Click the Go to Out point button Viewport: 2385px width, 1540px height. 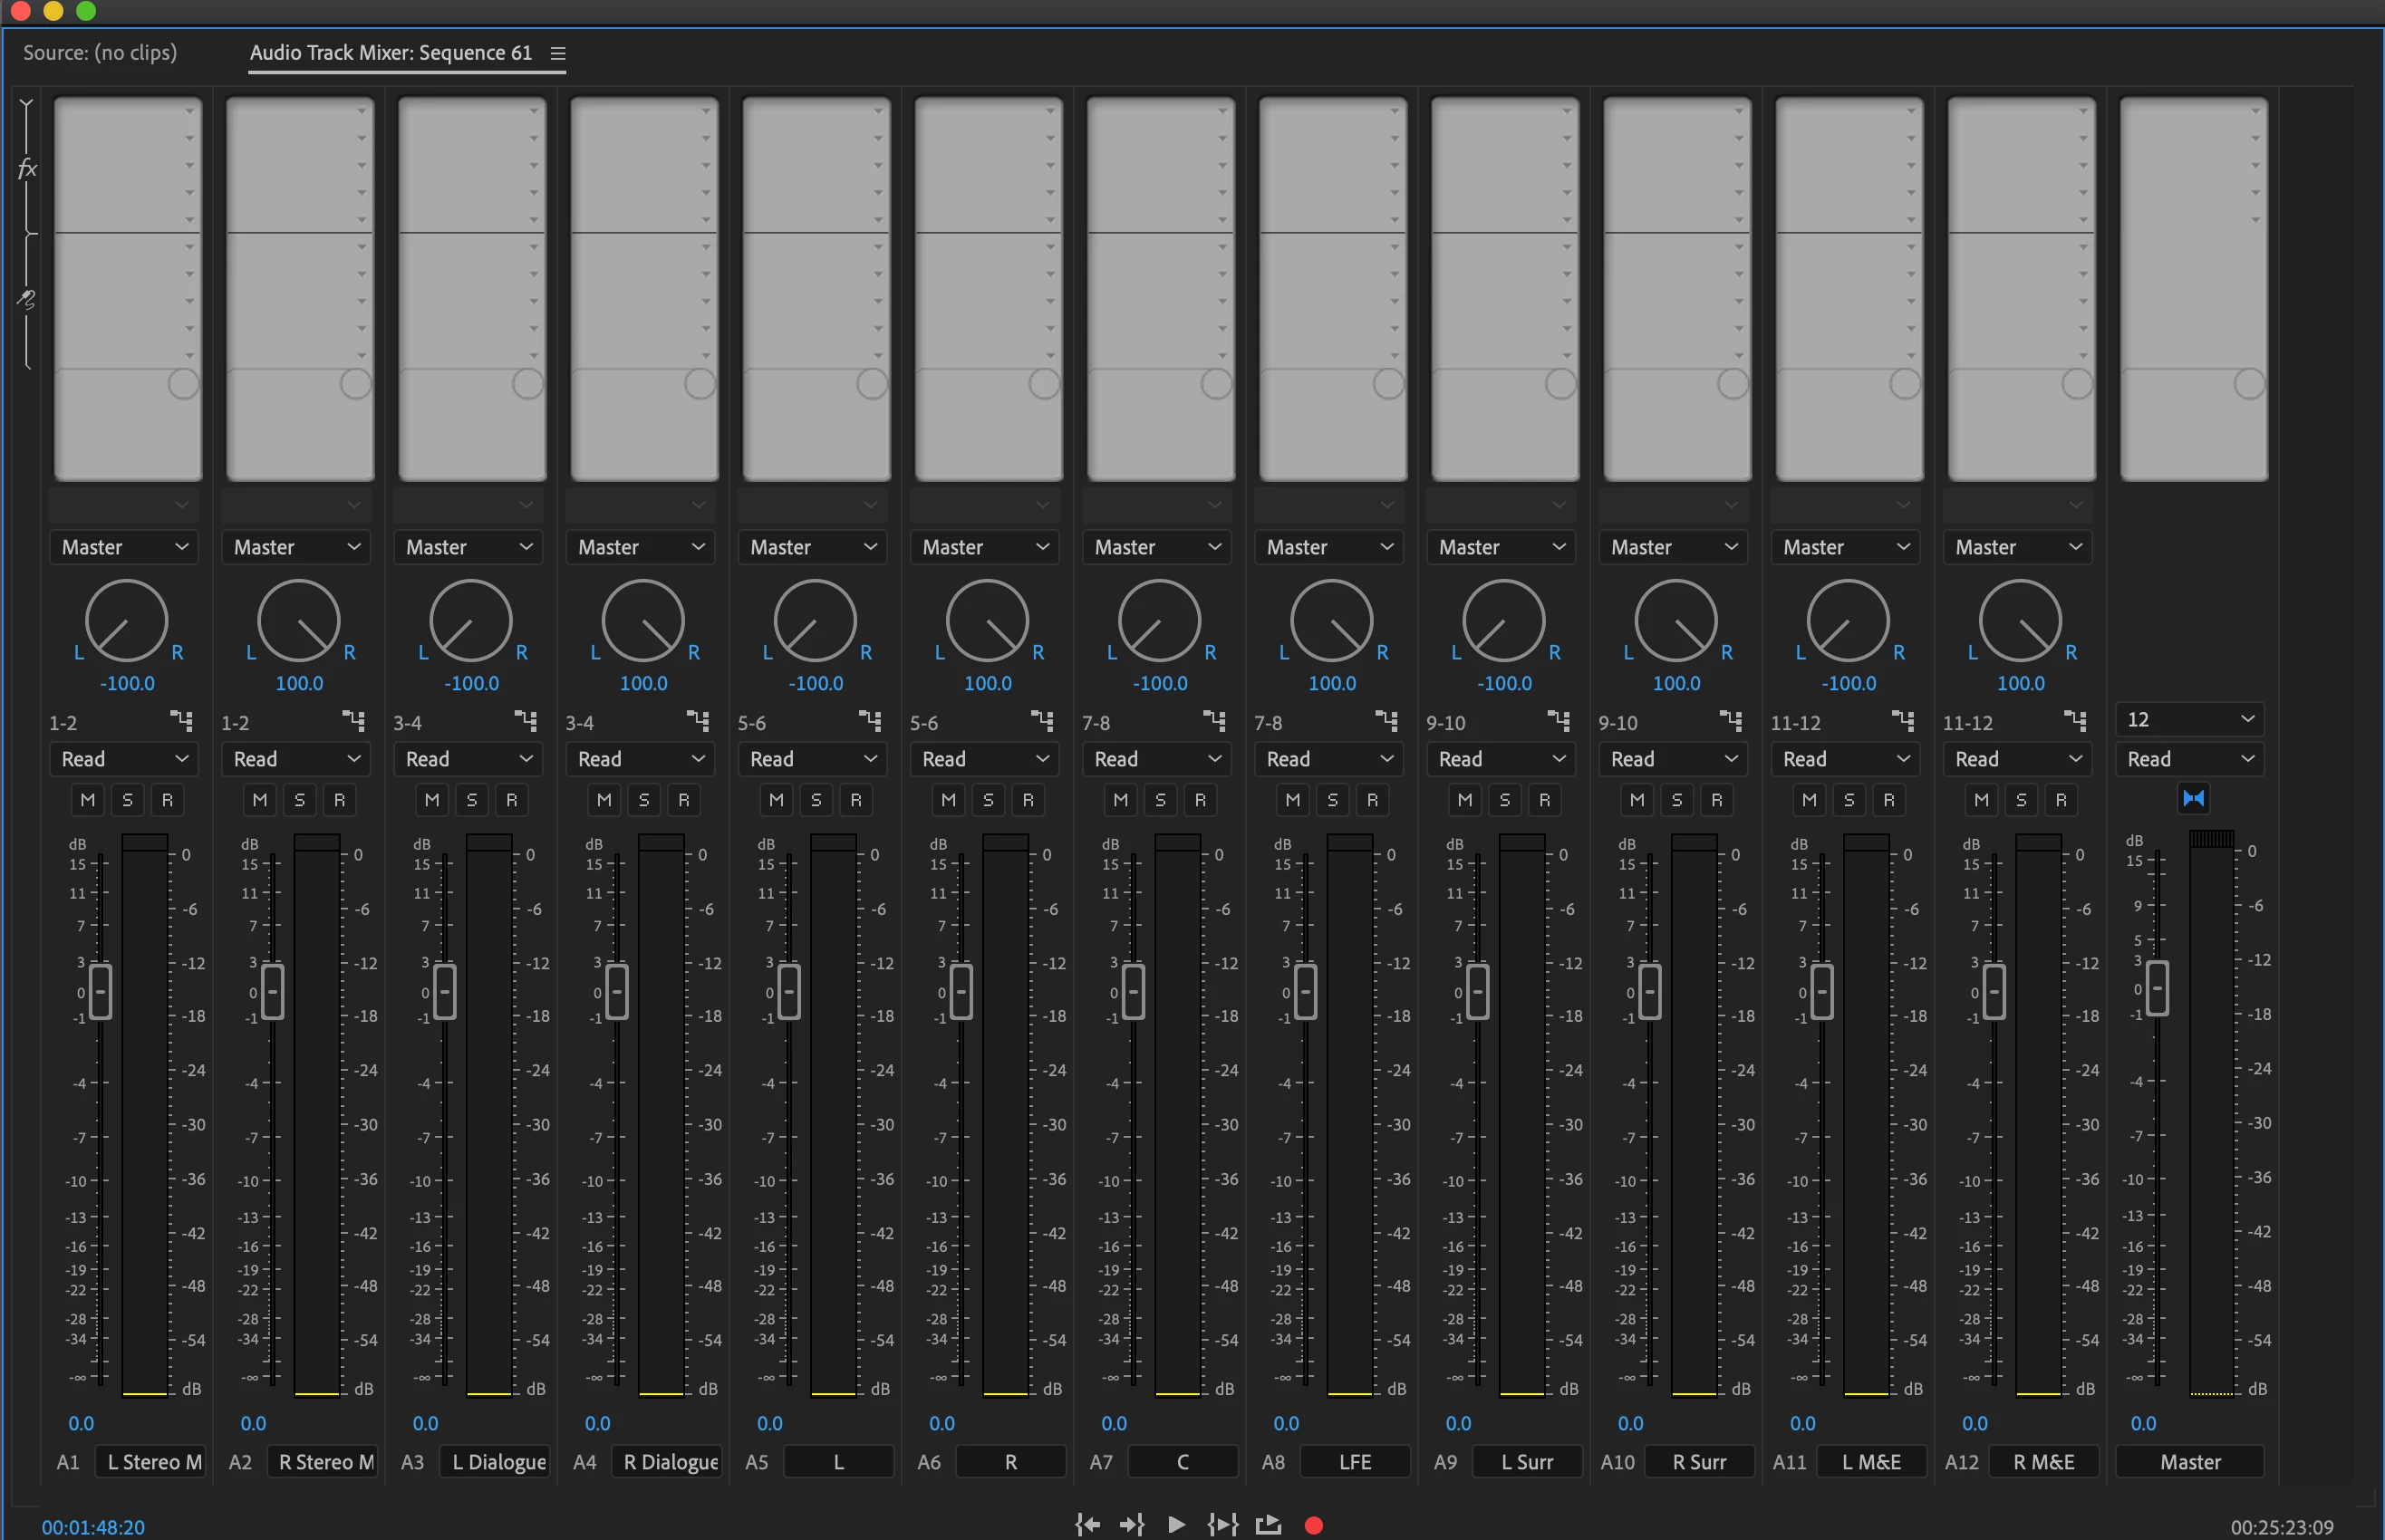point(1131,1524)
